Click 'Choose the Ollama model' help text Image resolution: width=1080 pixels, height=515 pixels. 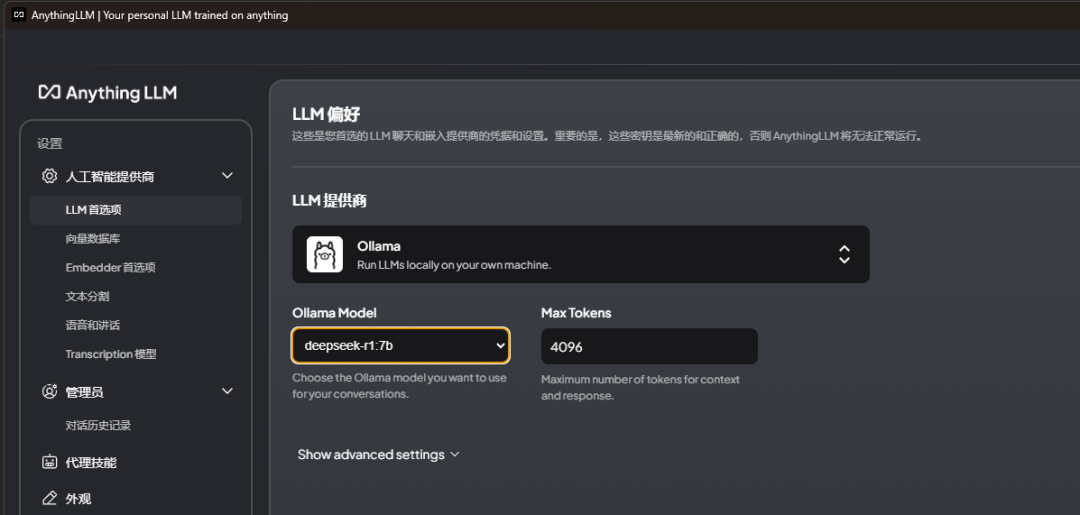click(x=399, y=386)
